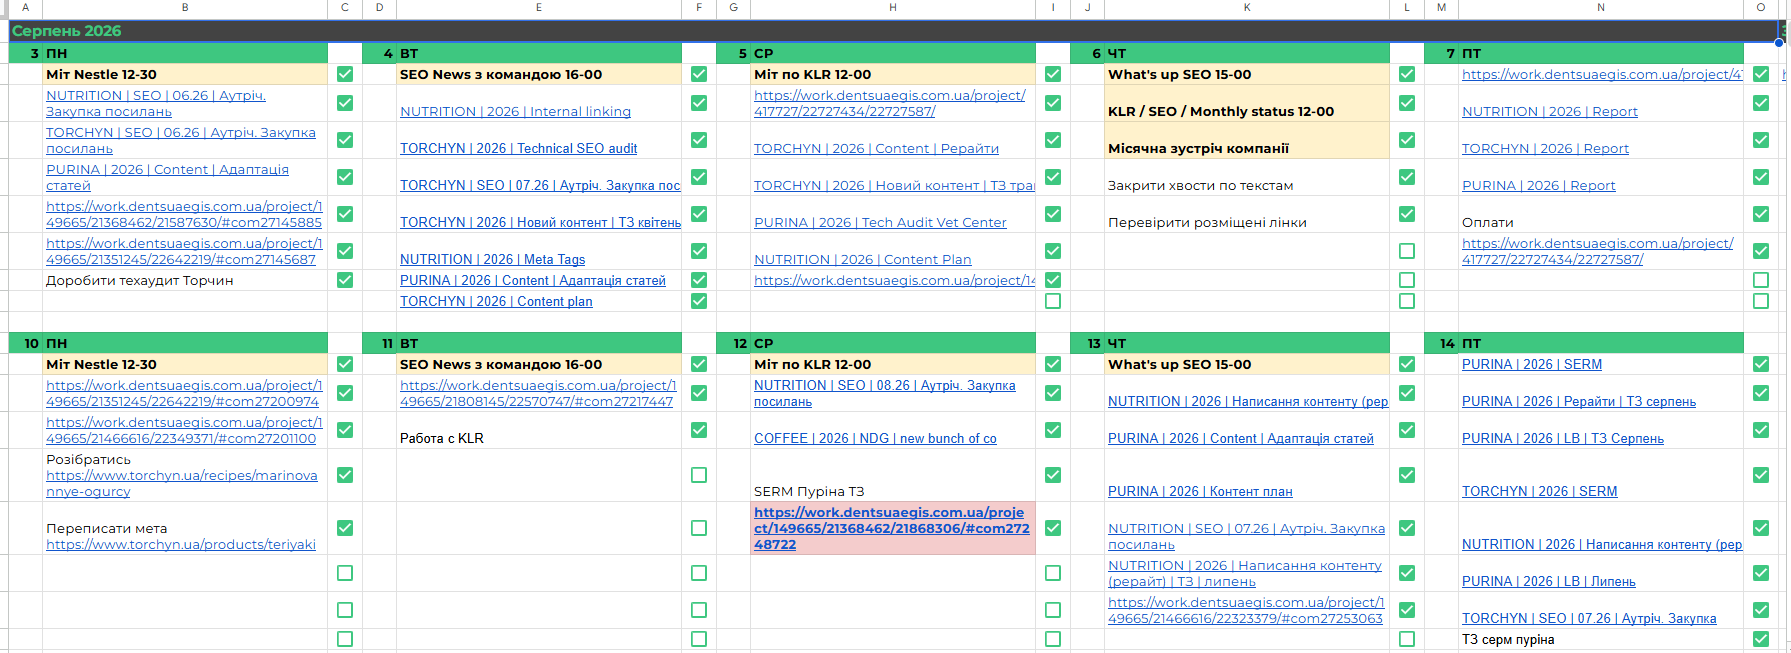
Task: Select the "4 ВТ" day header cell
Action: pos(539,53)
